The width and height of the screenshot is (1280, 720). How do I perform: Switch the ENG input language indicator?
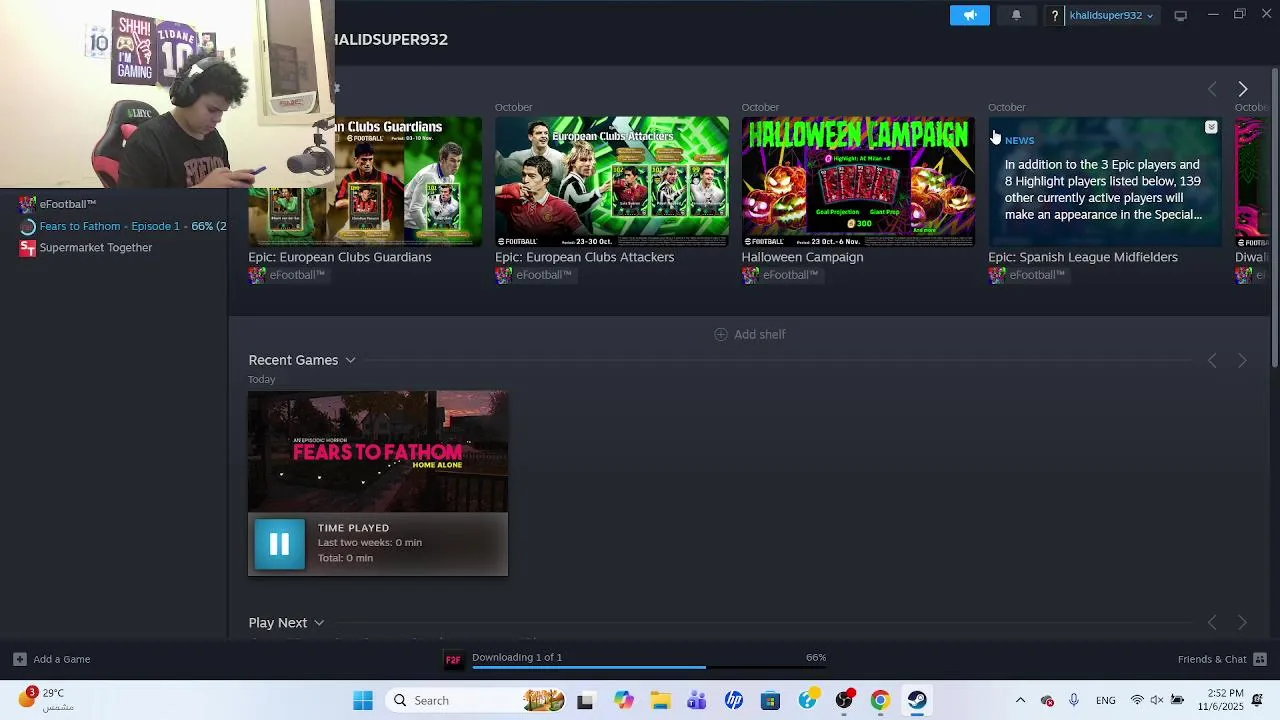pyautogui.click(x=1106, y=701)
